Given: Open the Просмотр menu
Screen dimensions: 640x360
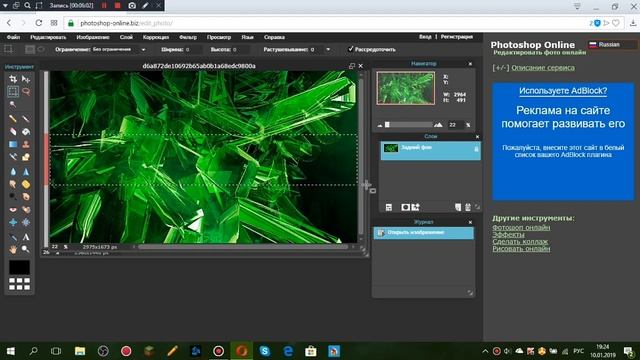Looking at the screenshot, I should click(219, 37).
